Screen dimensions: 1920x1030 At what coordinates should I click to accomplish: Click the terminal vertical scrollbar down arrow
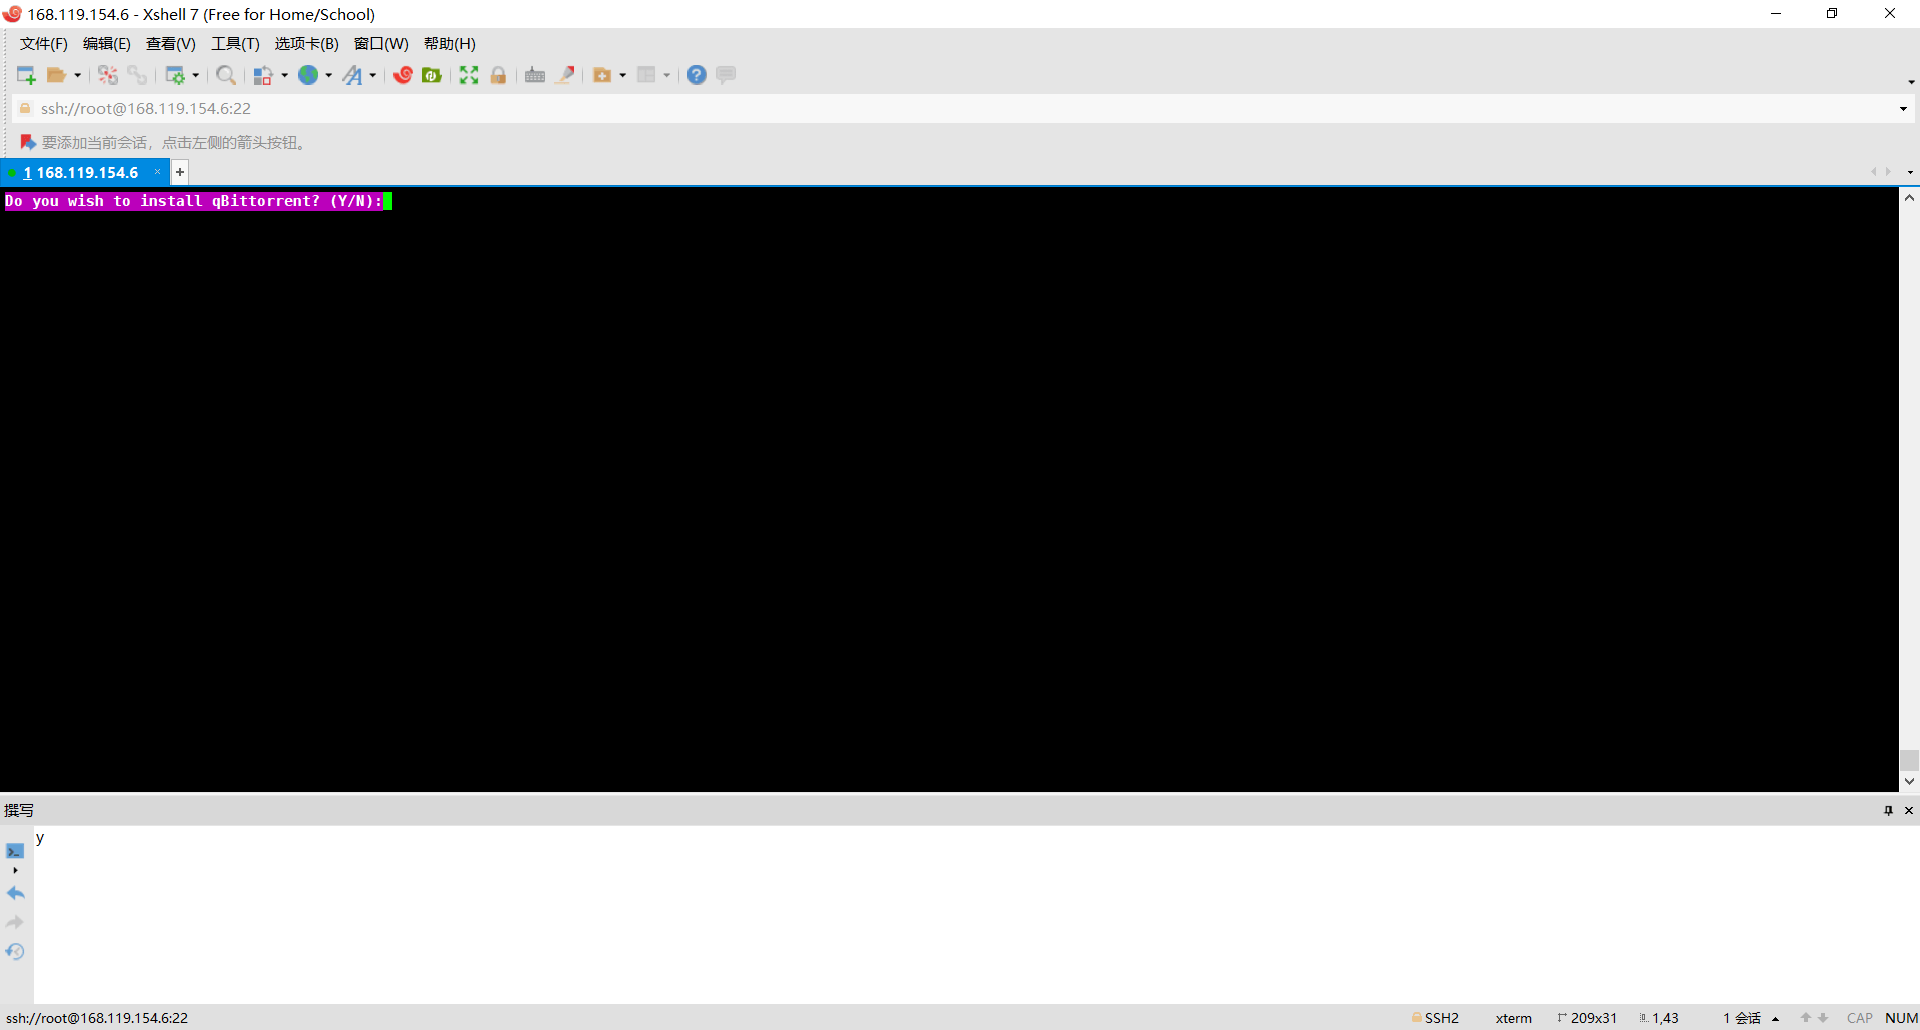pos(1909,781)
